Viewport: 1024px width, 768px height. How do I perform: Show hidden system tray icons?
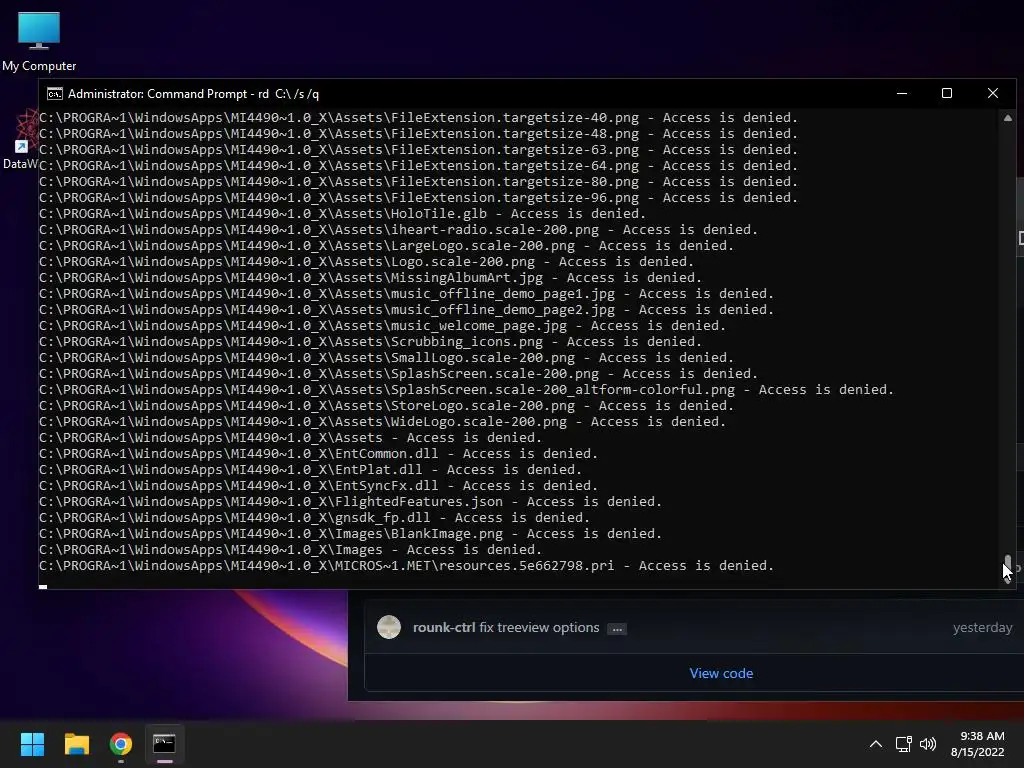[x=876, y=744]
